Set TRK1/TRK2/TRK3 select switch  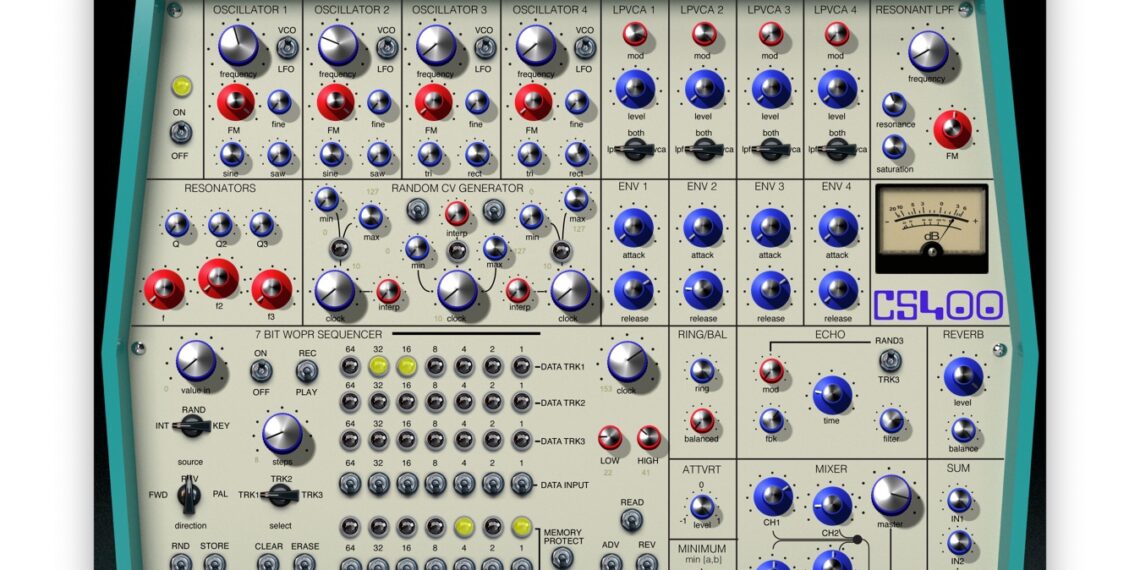click(x=281, y=496)
